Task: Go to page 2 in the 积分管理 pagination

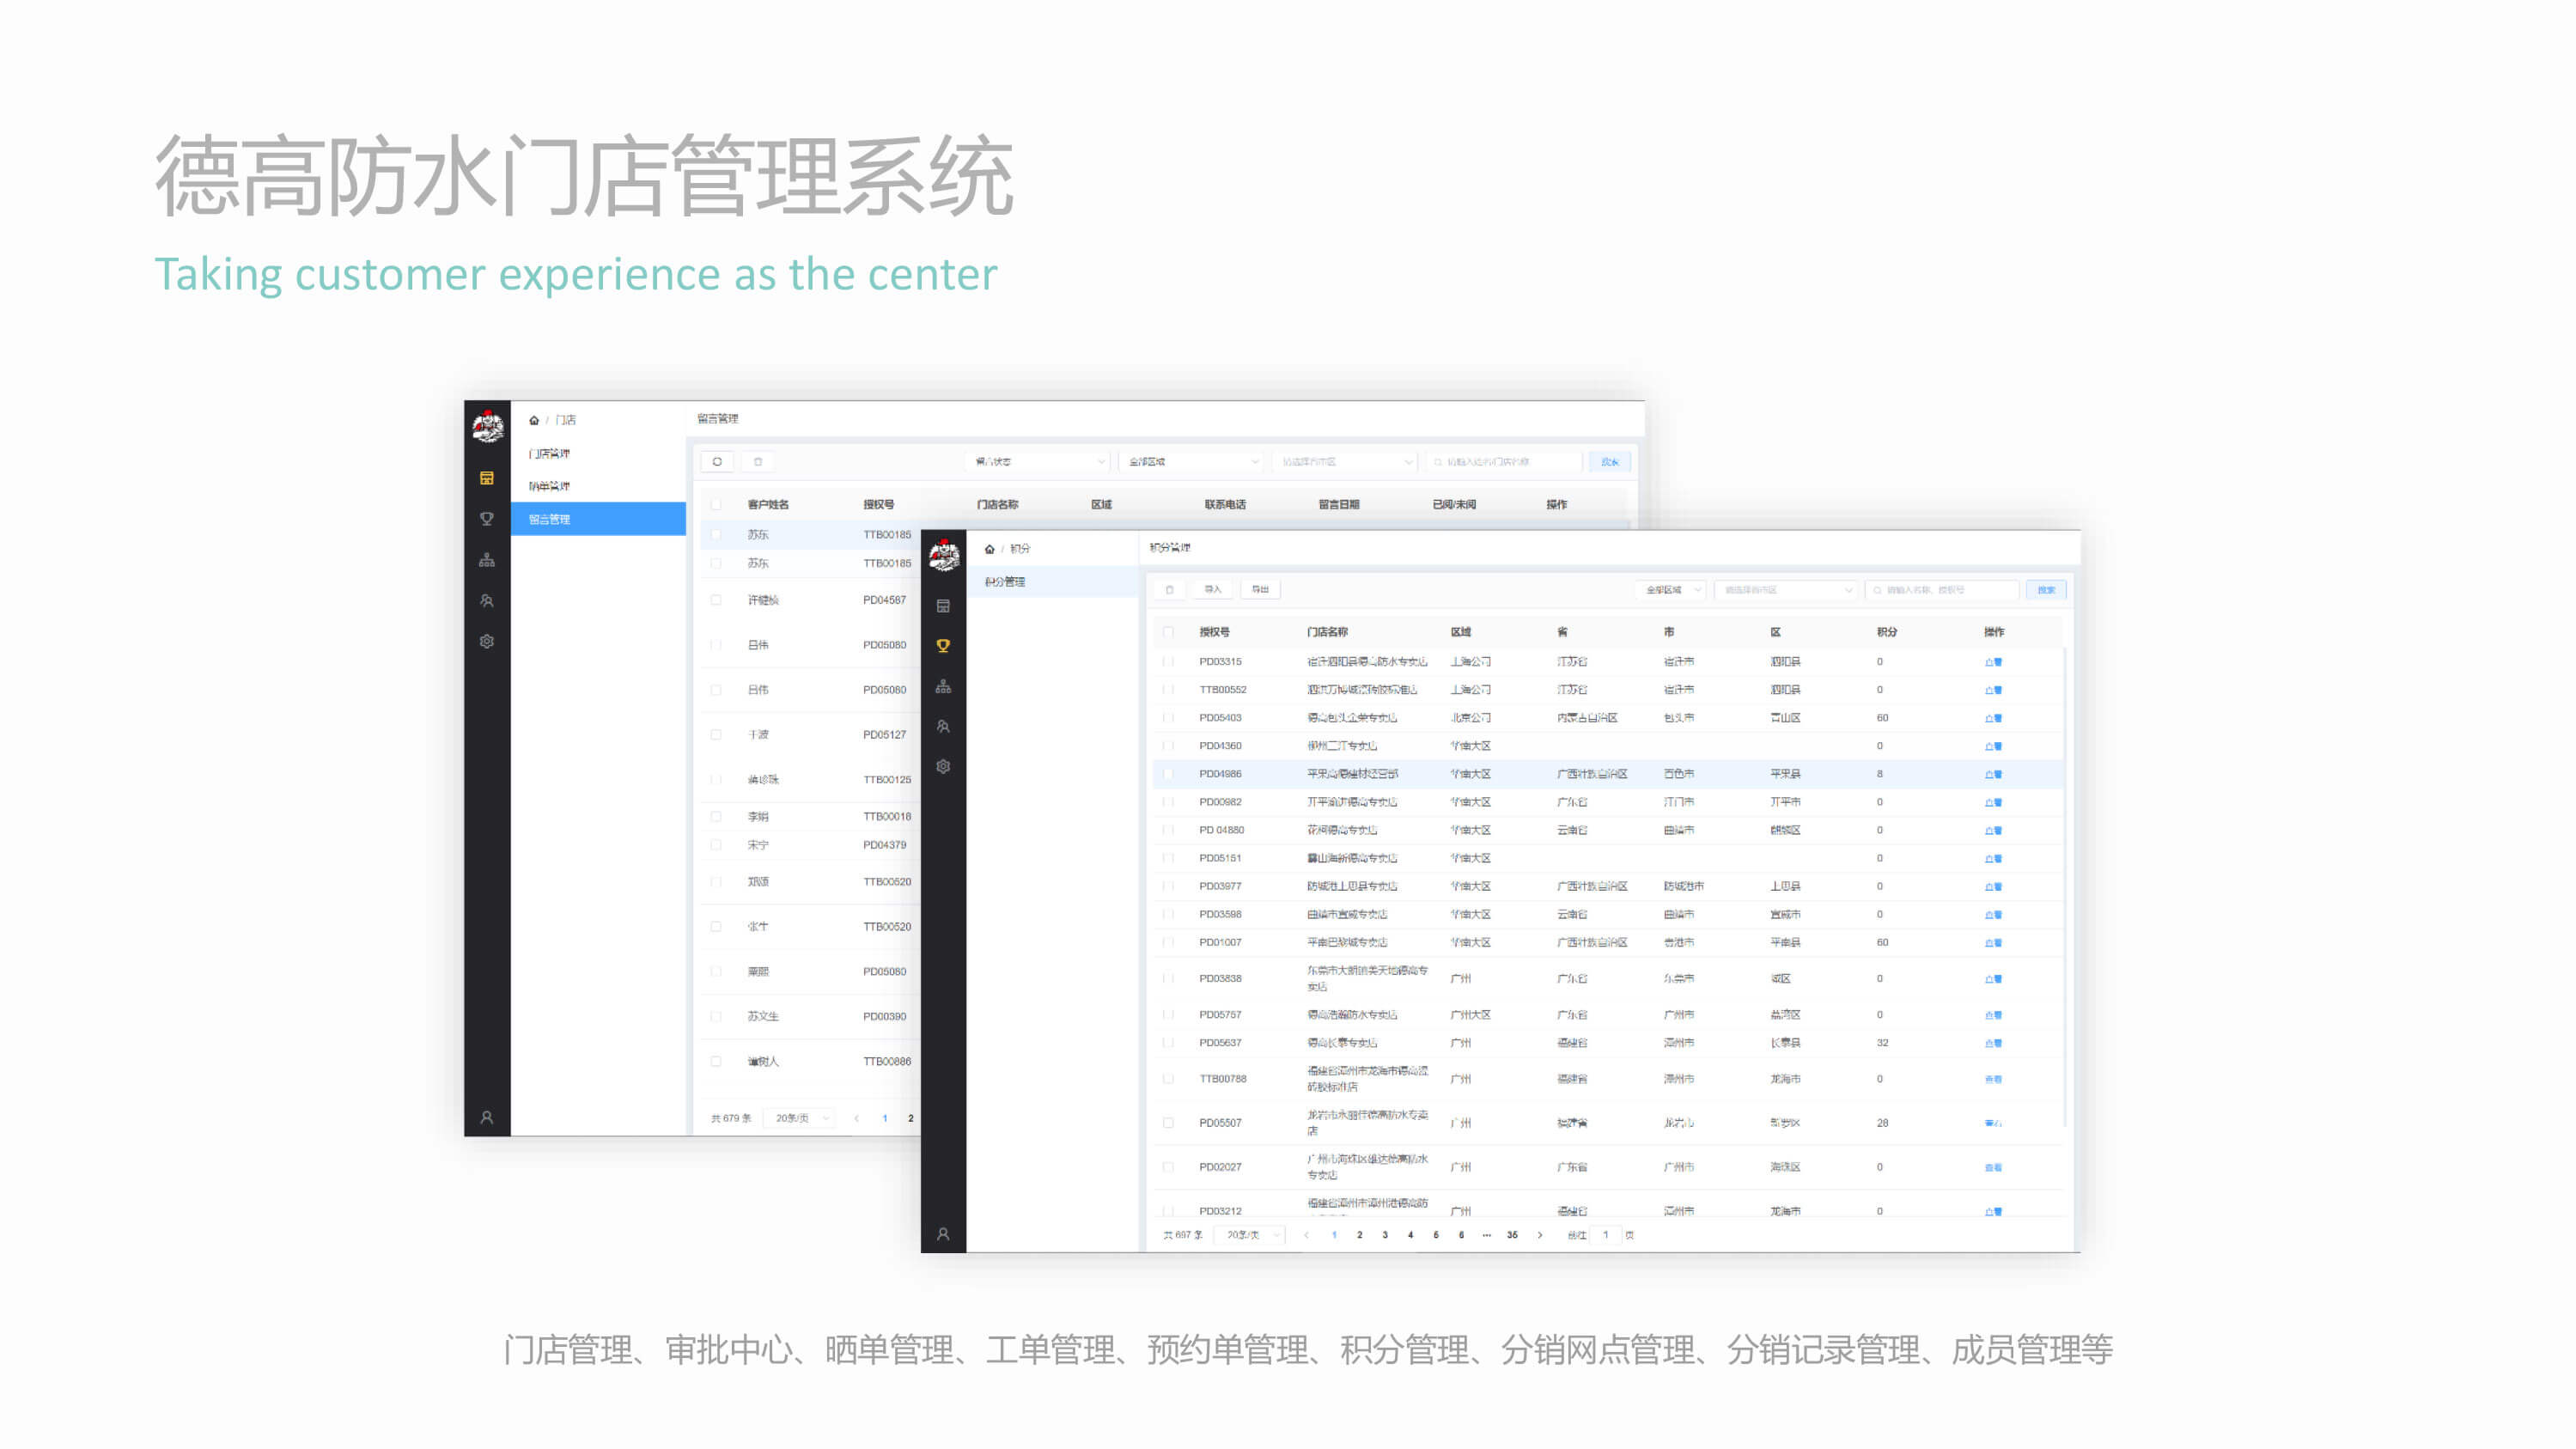Action: coord(1359,1235)
